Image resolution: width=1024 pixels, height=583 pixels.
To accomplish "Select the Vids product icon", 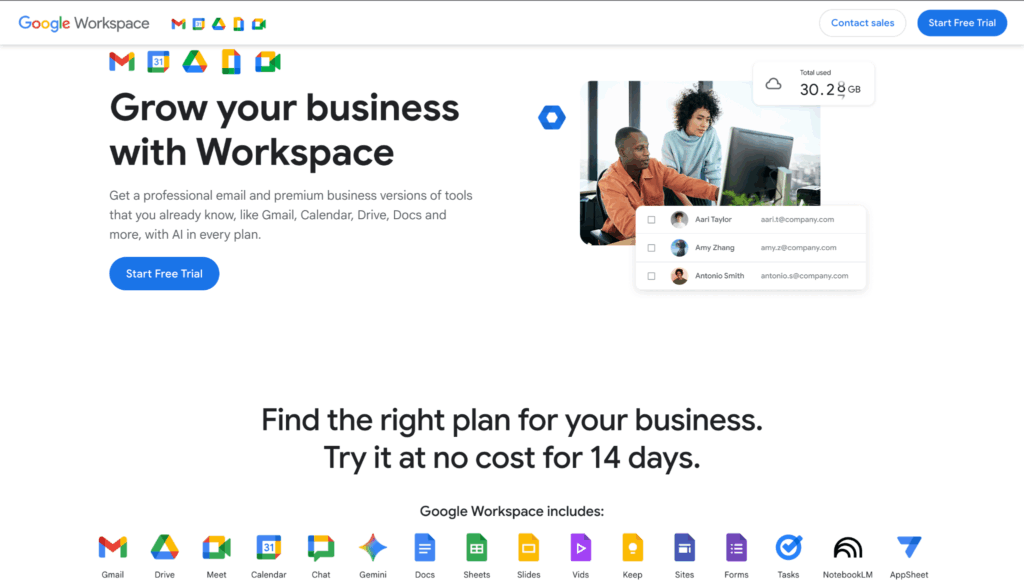I will (x=581, y=547).
